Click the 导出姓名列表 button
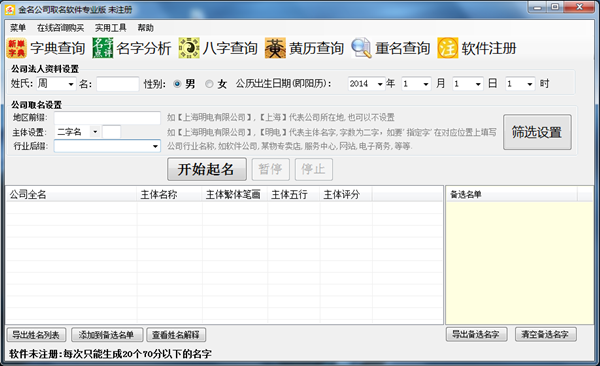The height and width of the screenshot is (366, 600). [36, 335]
